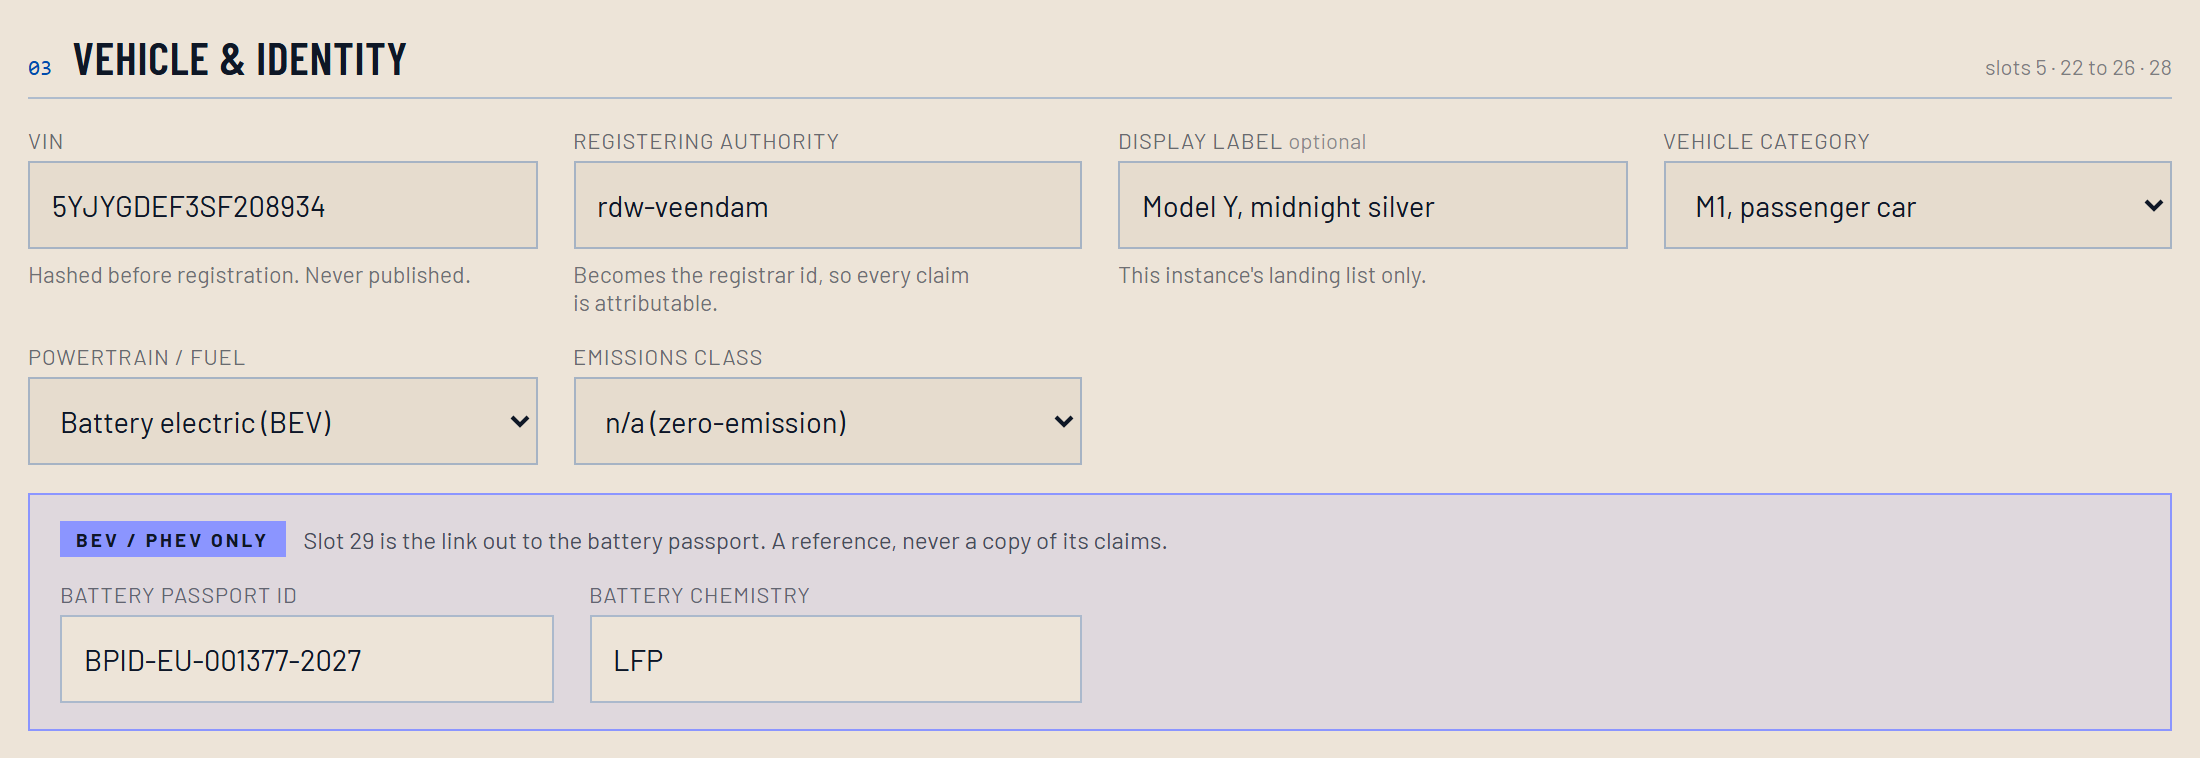Click the BATTERY PASSPORT ID label
This screenshot has width=2200, height=758.
click(179, 596)
